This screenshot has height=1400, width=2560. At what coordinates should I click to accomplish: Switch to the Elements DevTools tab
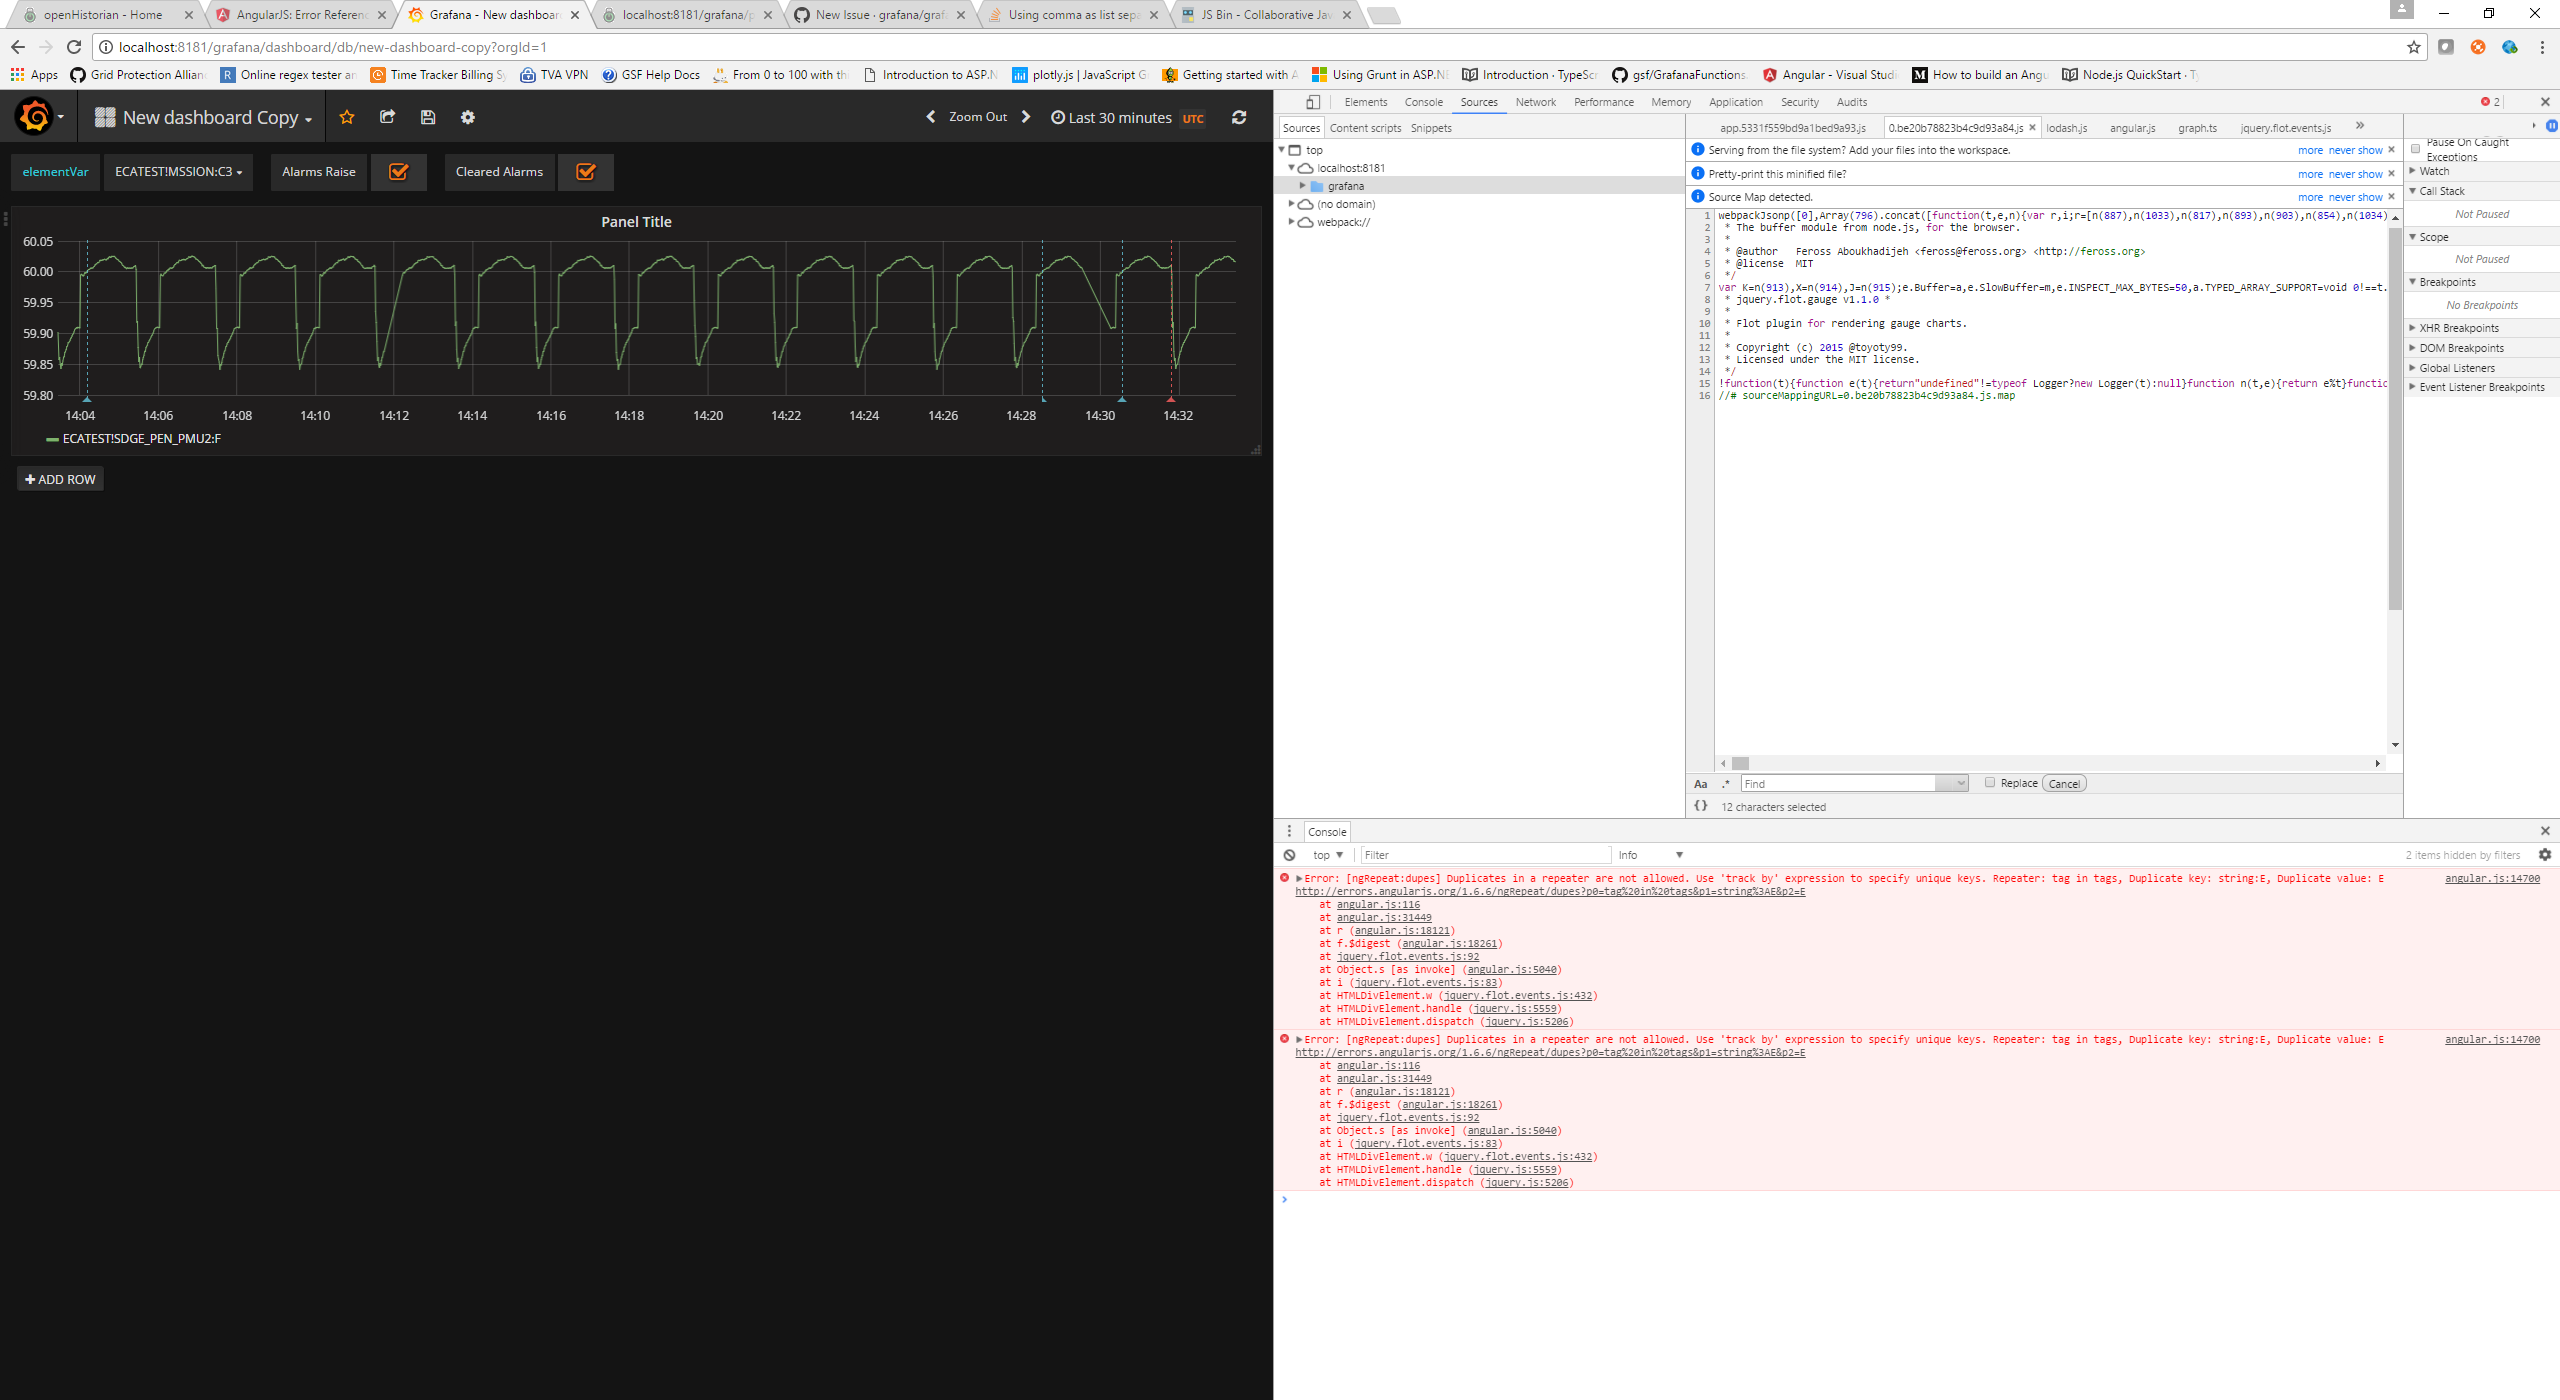(1365, 102)
